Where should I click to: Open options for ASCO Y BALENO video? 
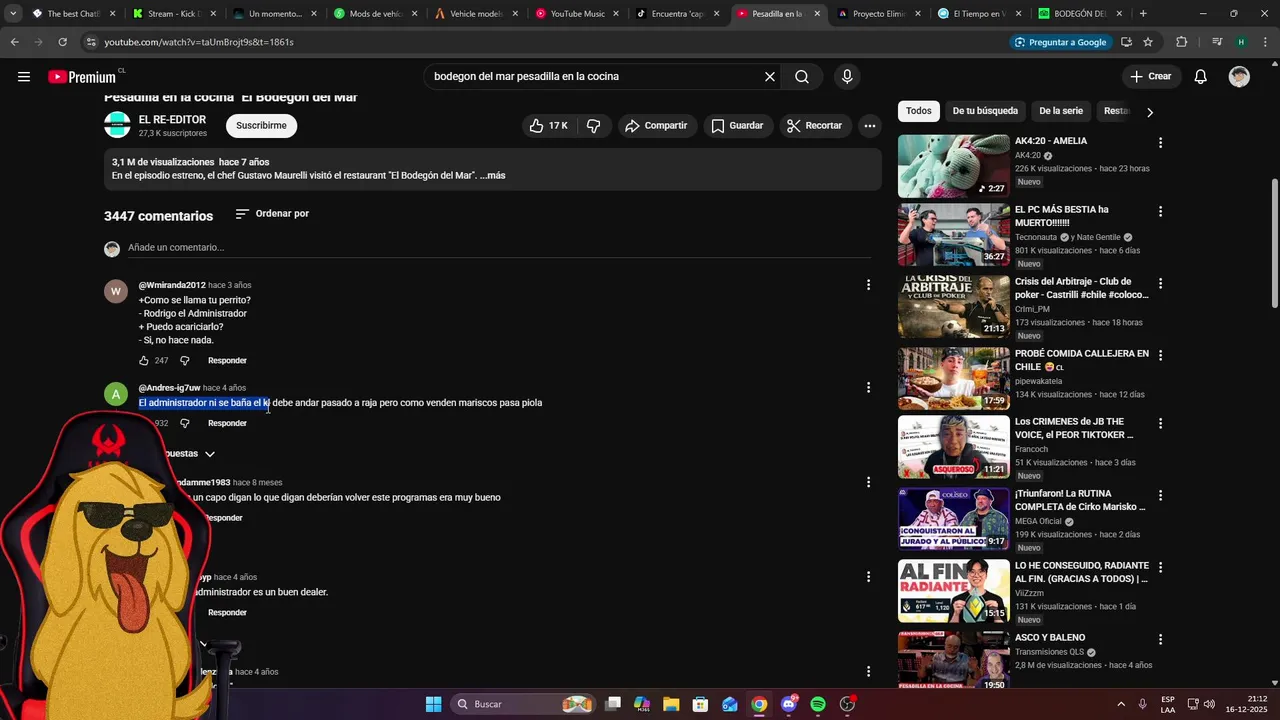(x=1160, y=640)
